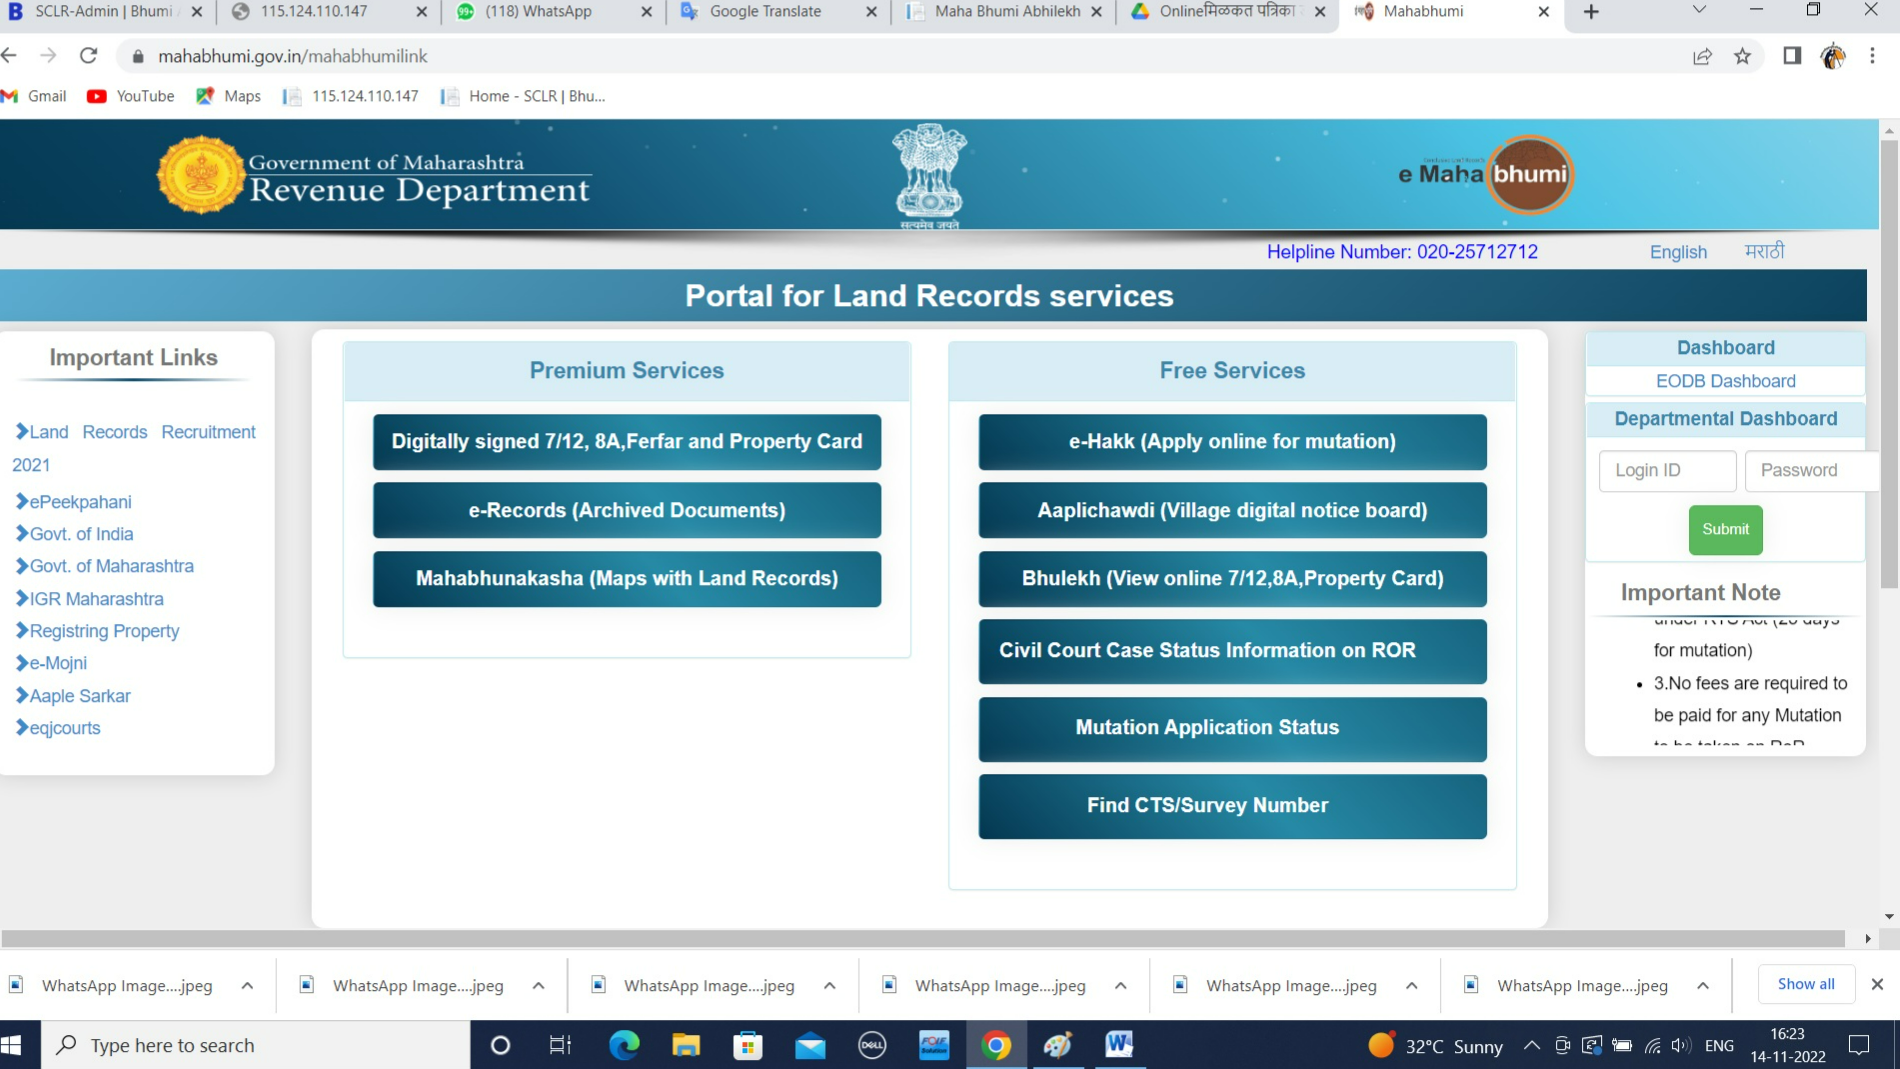
Task: Open the tab search dropdown arrow
Action: [1699, 11]
